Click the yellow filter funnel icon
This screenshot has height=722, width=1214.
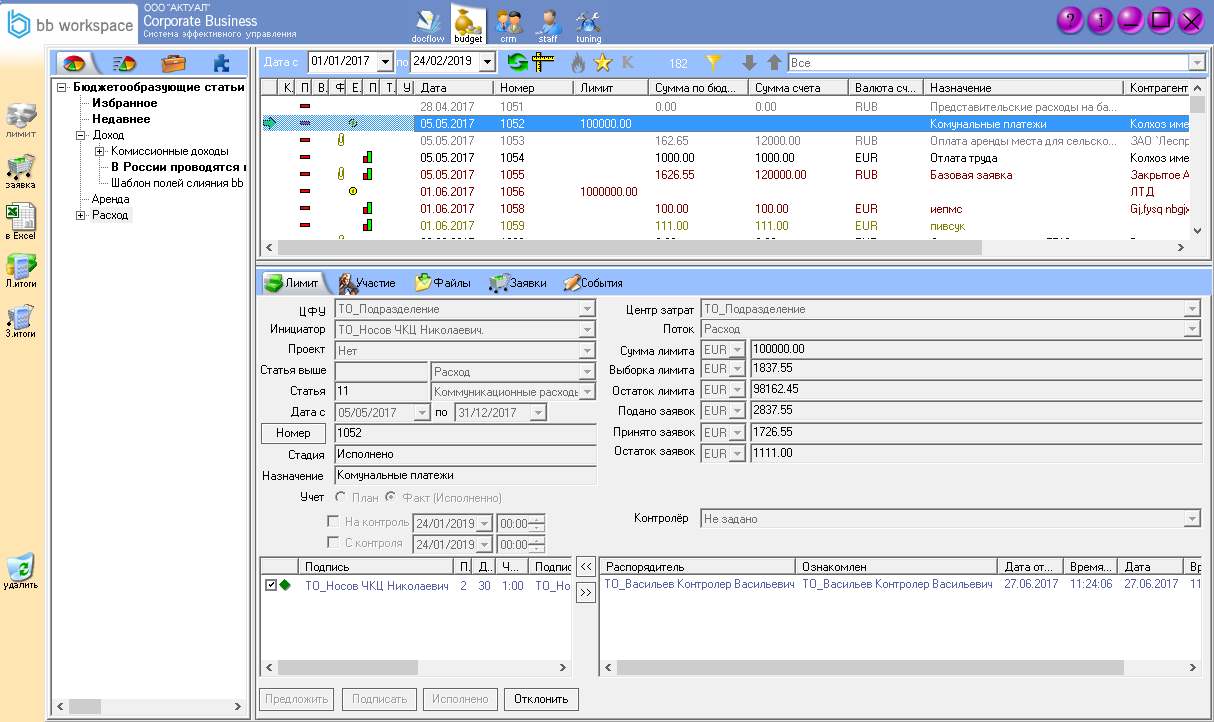[x=713, y=63]
